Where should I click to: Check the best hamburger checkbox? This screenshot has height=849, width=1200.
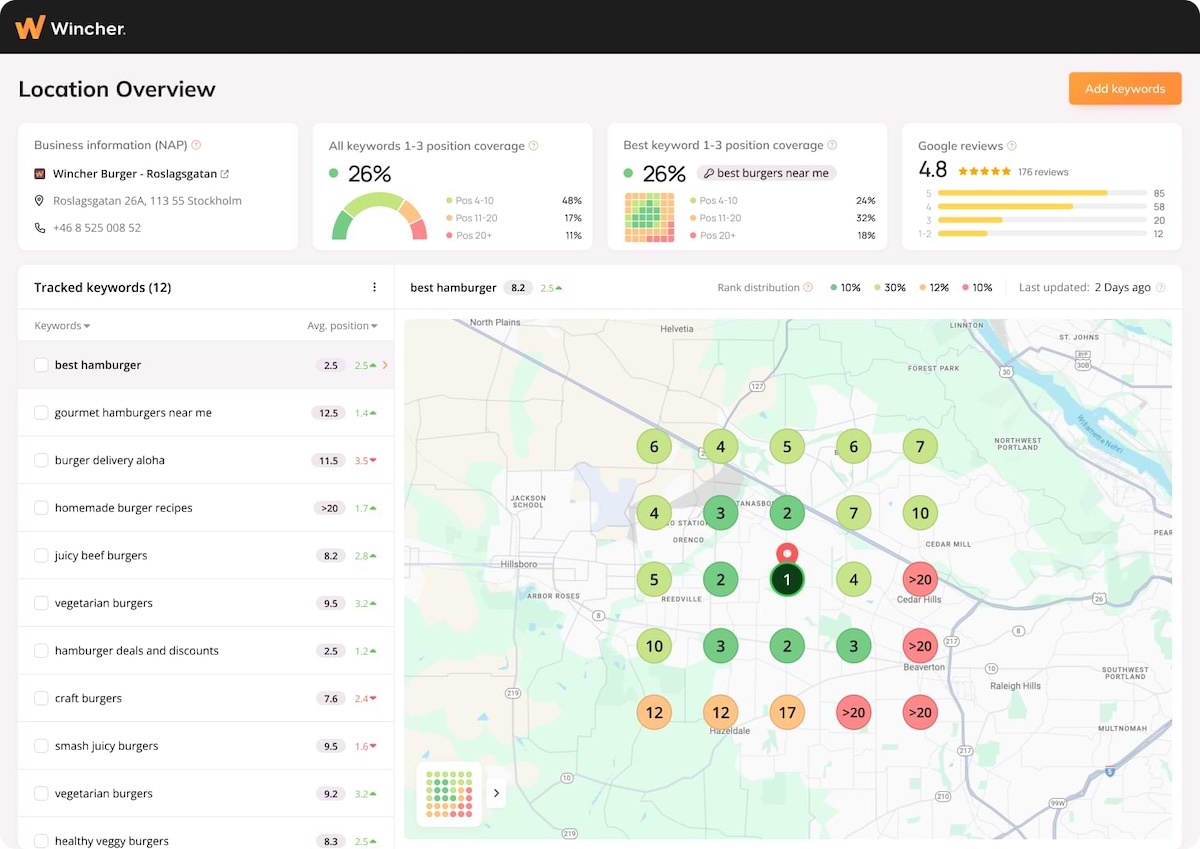[41, 365]
